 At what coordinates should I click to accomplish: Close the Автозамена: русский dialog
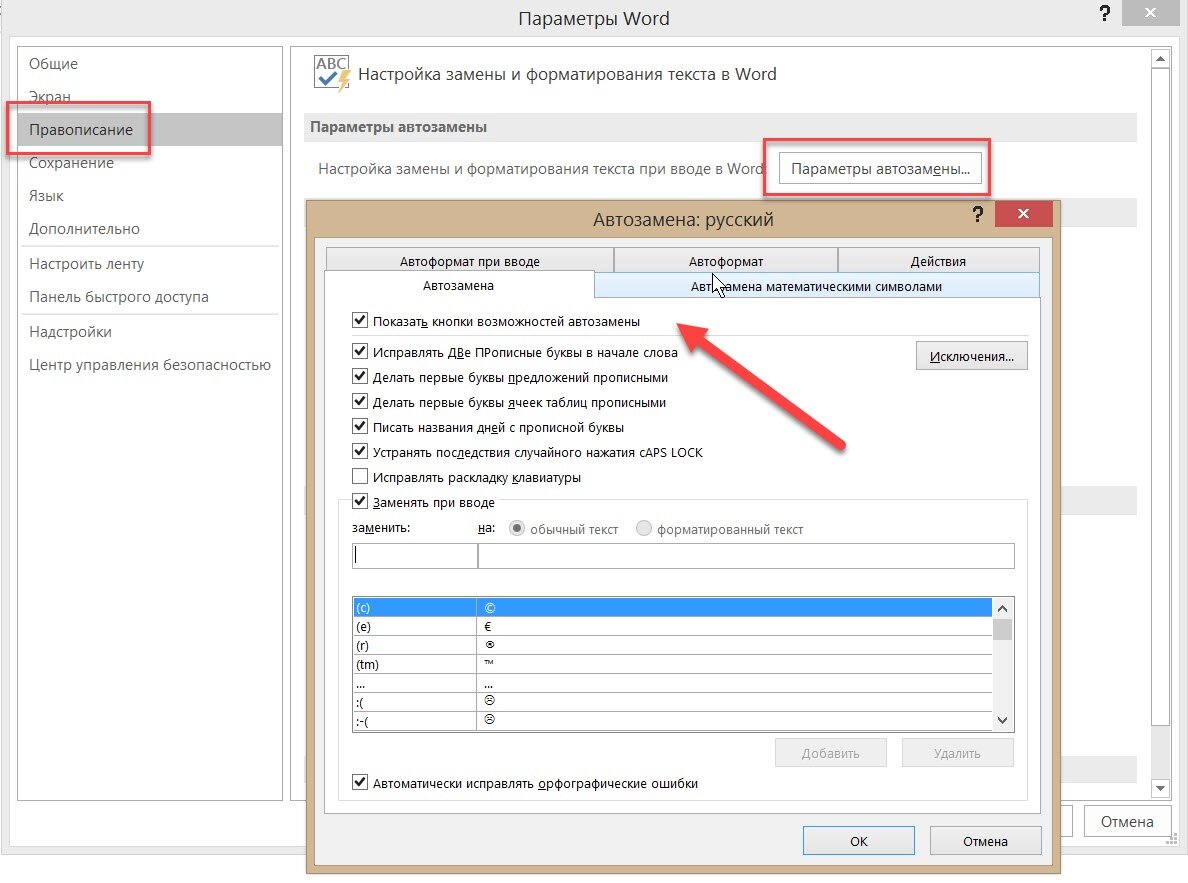[1023, 214]
